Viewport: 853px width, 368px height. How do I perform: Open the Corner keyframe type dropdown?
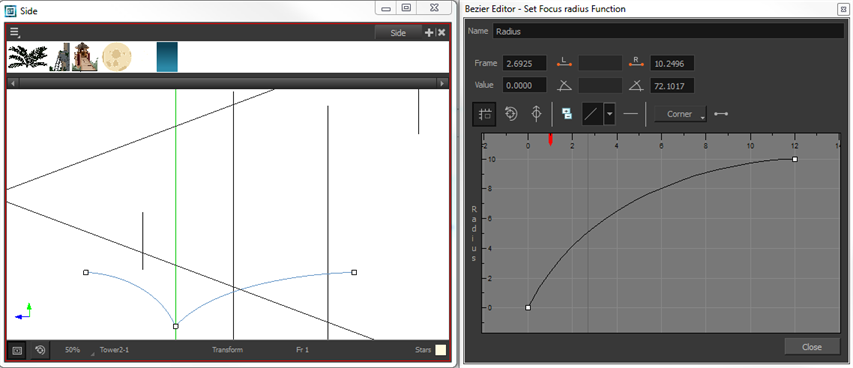[680, 114]
